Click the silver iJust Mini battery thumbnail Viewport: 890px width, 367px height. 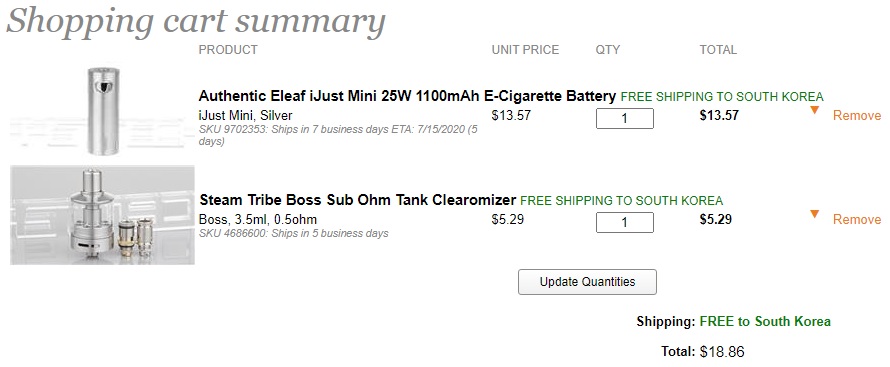(103, 110)
